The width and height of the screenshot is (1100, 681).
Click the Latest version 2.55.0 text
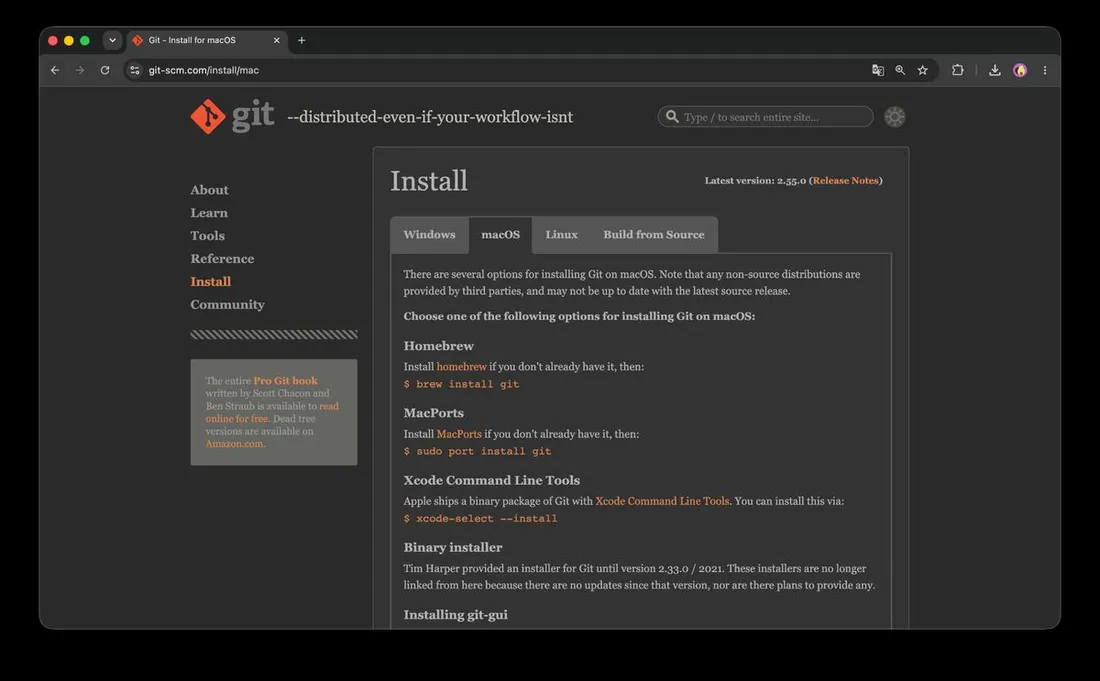coord(756,181)
